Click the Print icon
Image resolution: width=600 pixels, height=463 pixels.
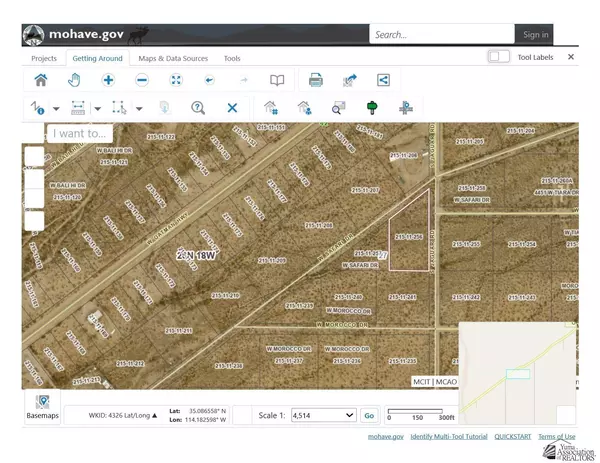pos(315,80)
